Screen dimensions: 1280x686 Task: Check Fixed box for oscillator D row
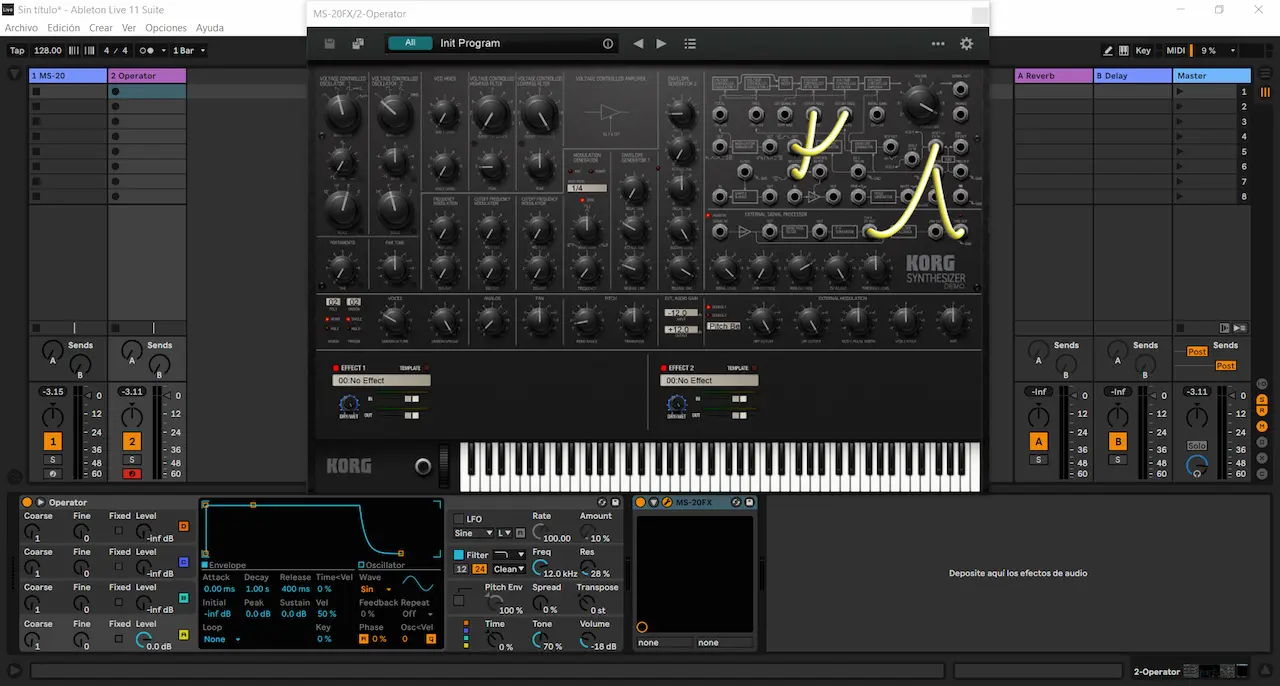click(119, 530)
